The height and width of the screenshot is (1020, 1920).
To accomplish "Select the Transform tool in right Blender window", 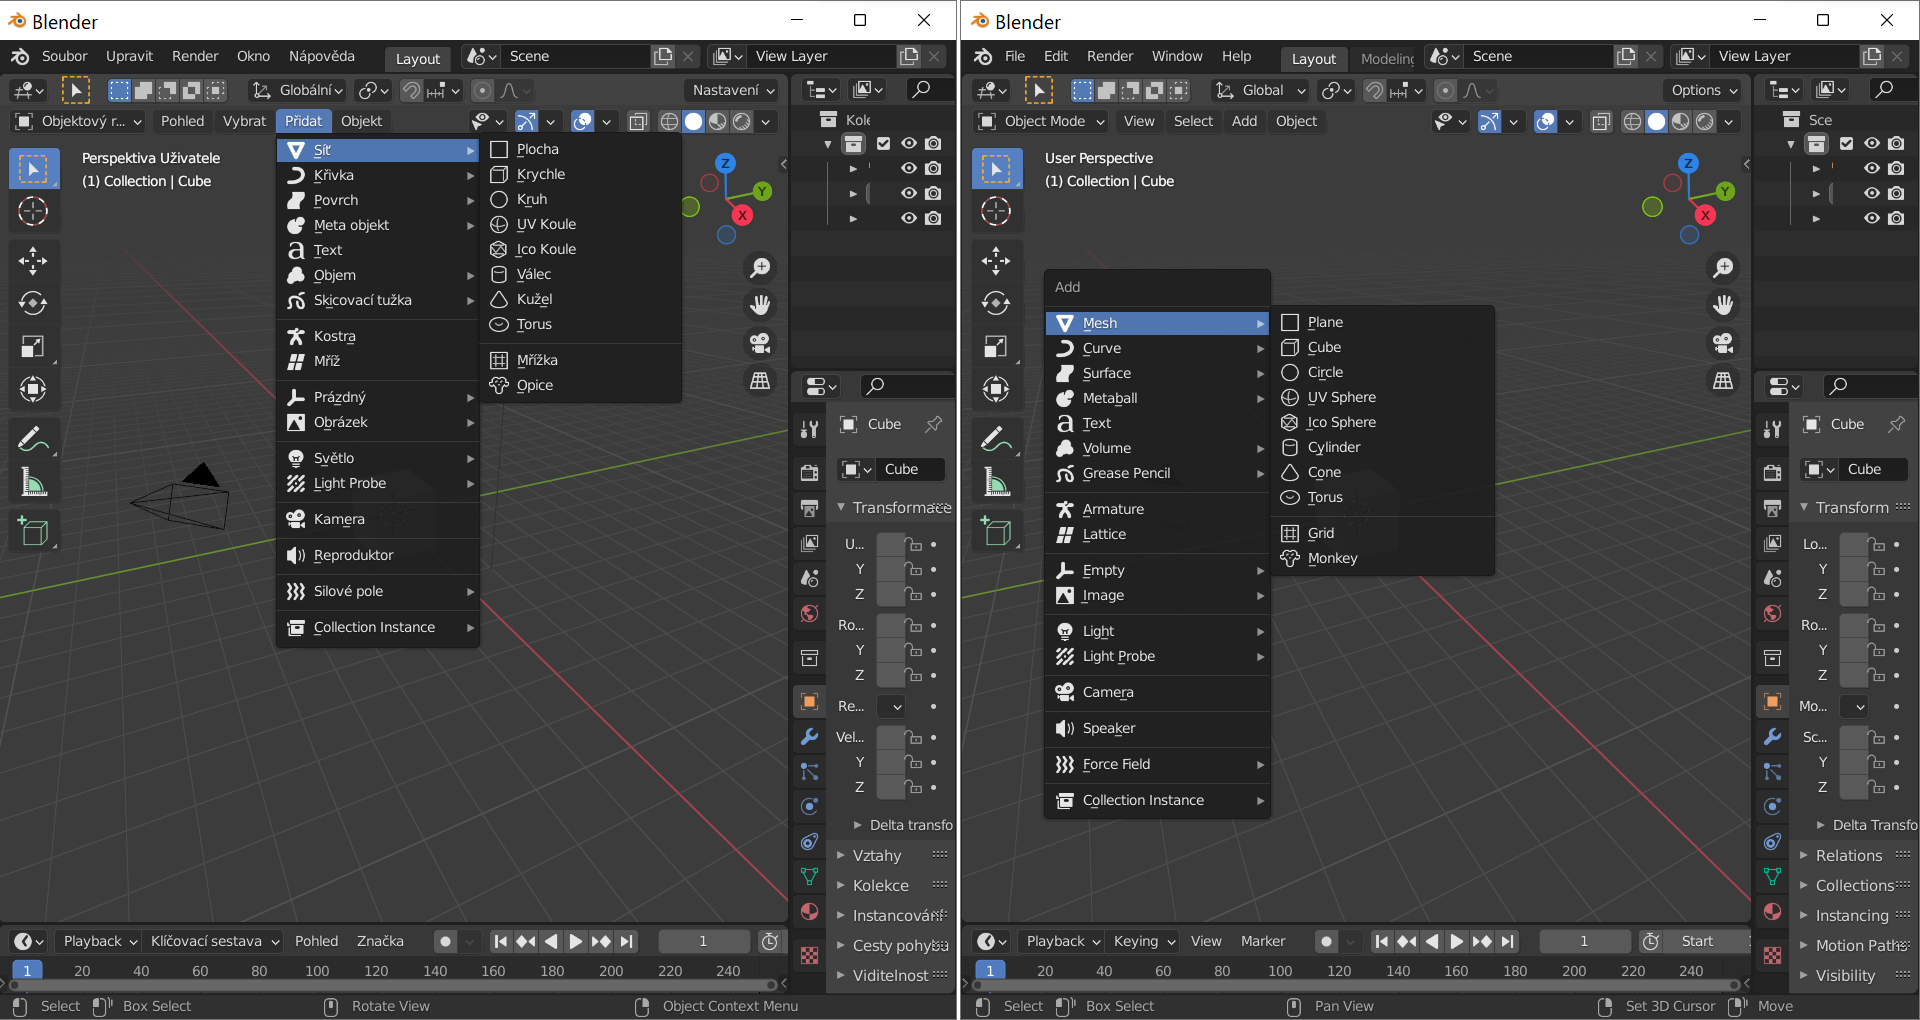I will (x=996, y=389).
